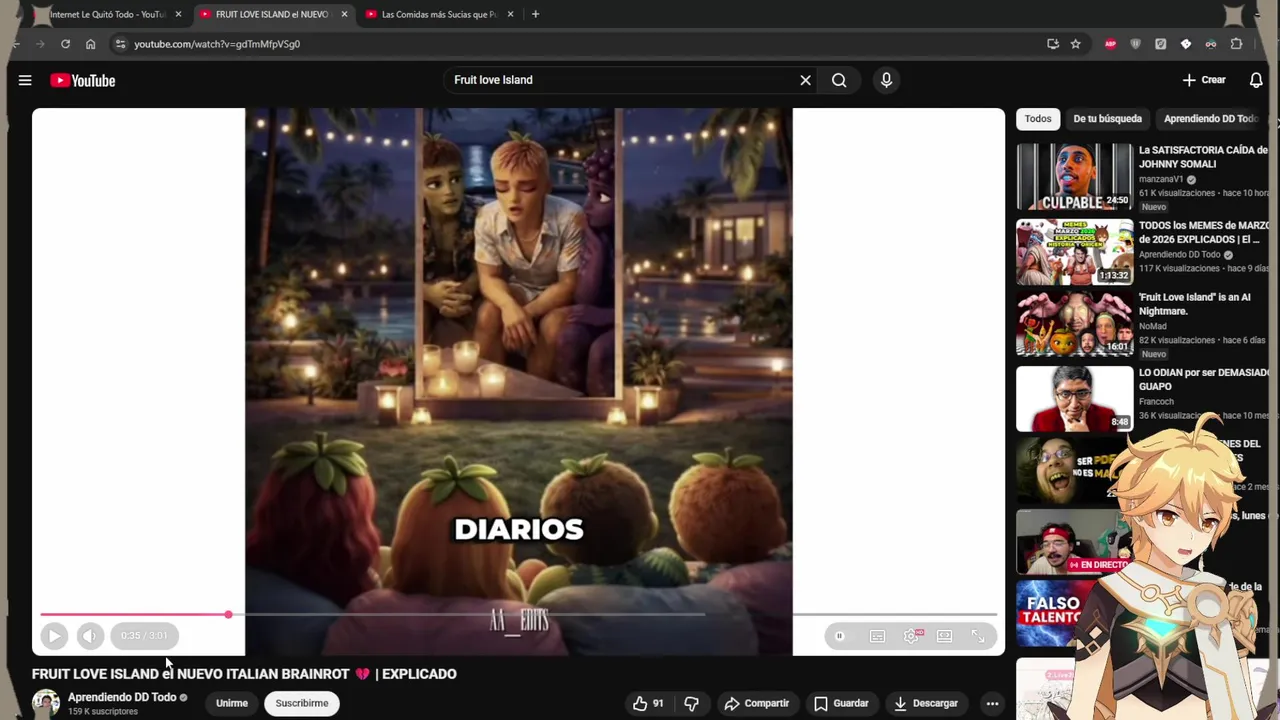Start voice search with the microphone
Viewport: 1280px width, 720px height.
886,80
